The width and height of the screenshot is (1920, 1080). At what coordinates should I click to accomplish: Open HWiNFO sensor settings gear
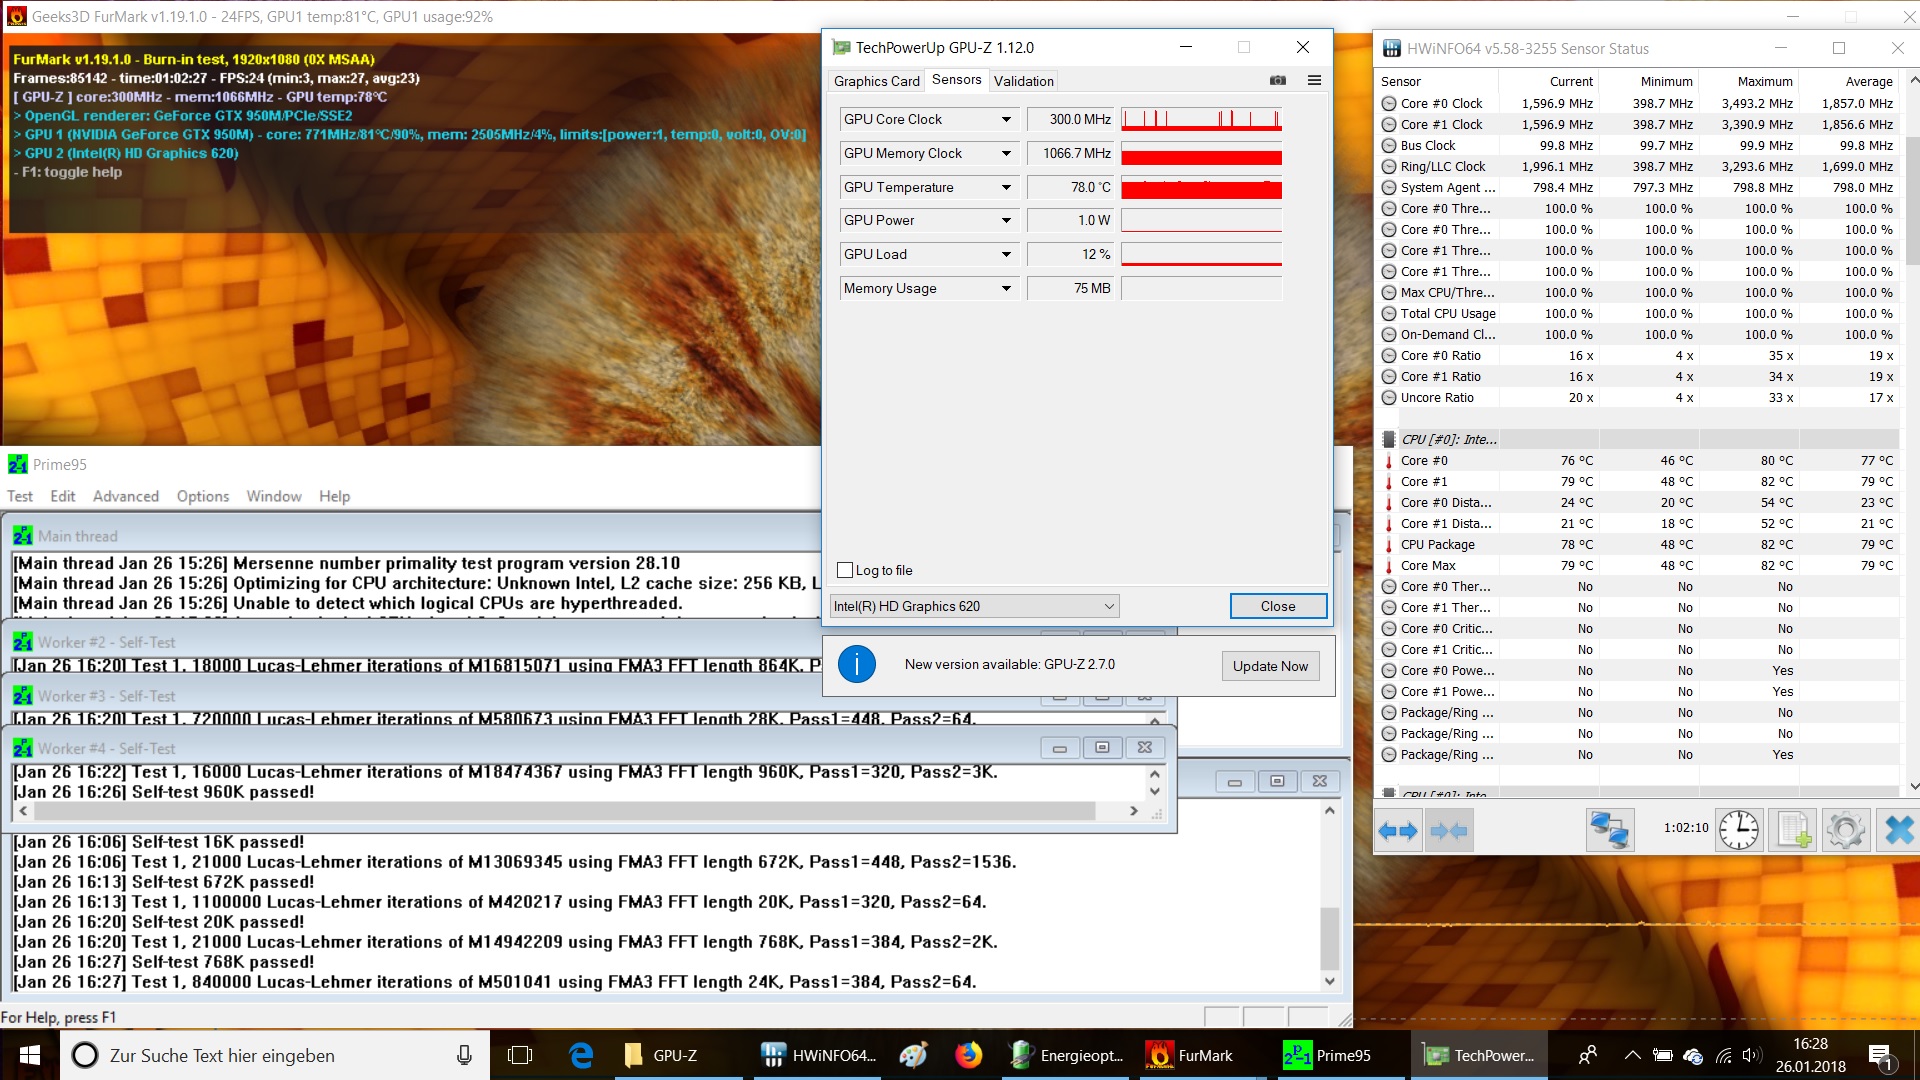pyautogui.click(x=1845, y=830)
